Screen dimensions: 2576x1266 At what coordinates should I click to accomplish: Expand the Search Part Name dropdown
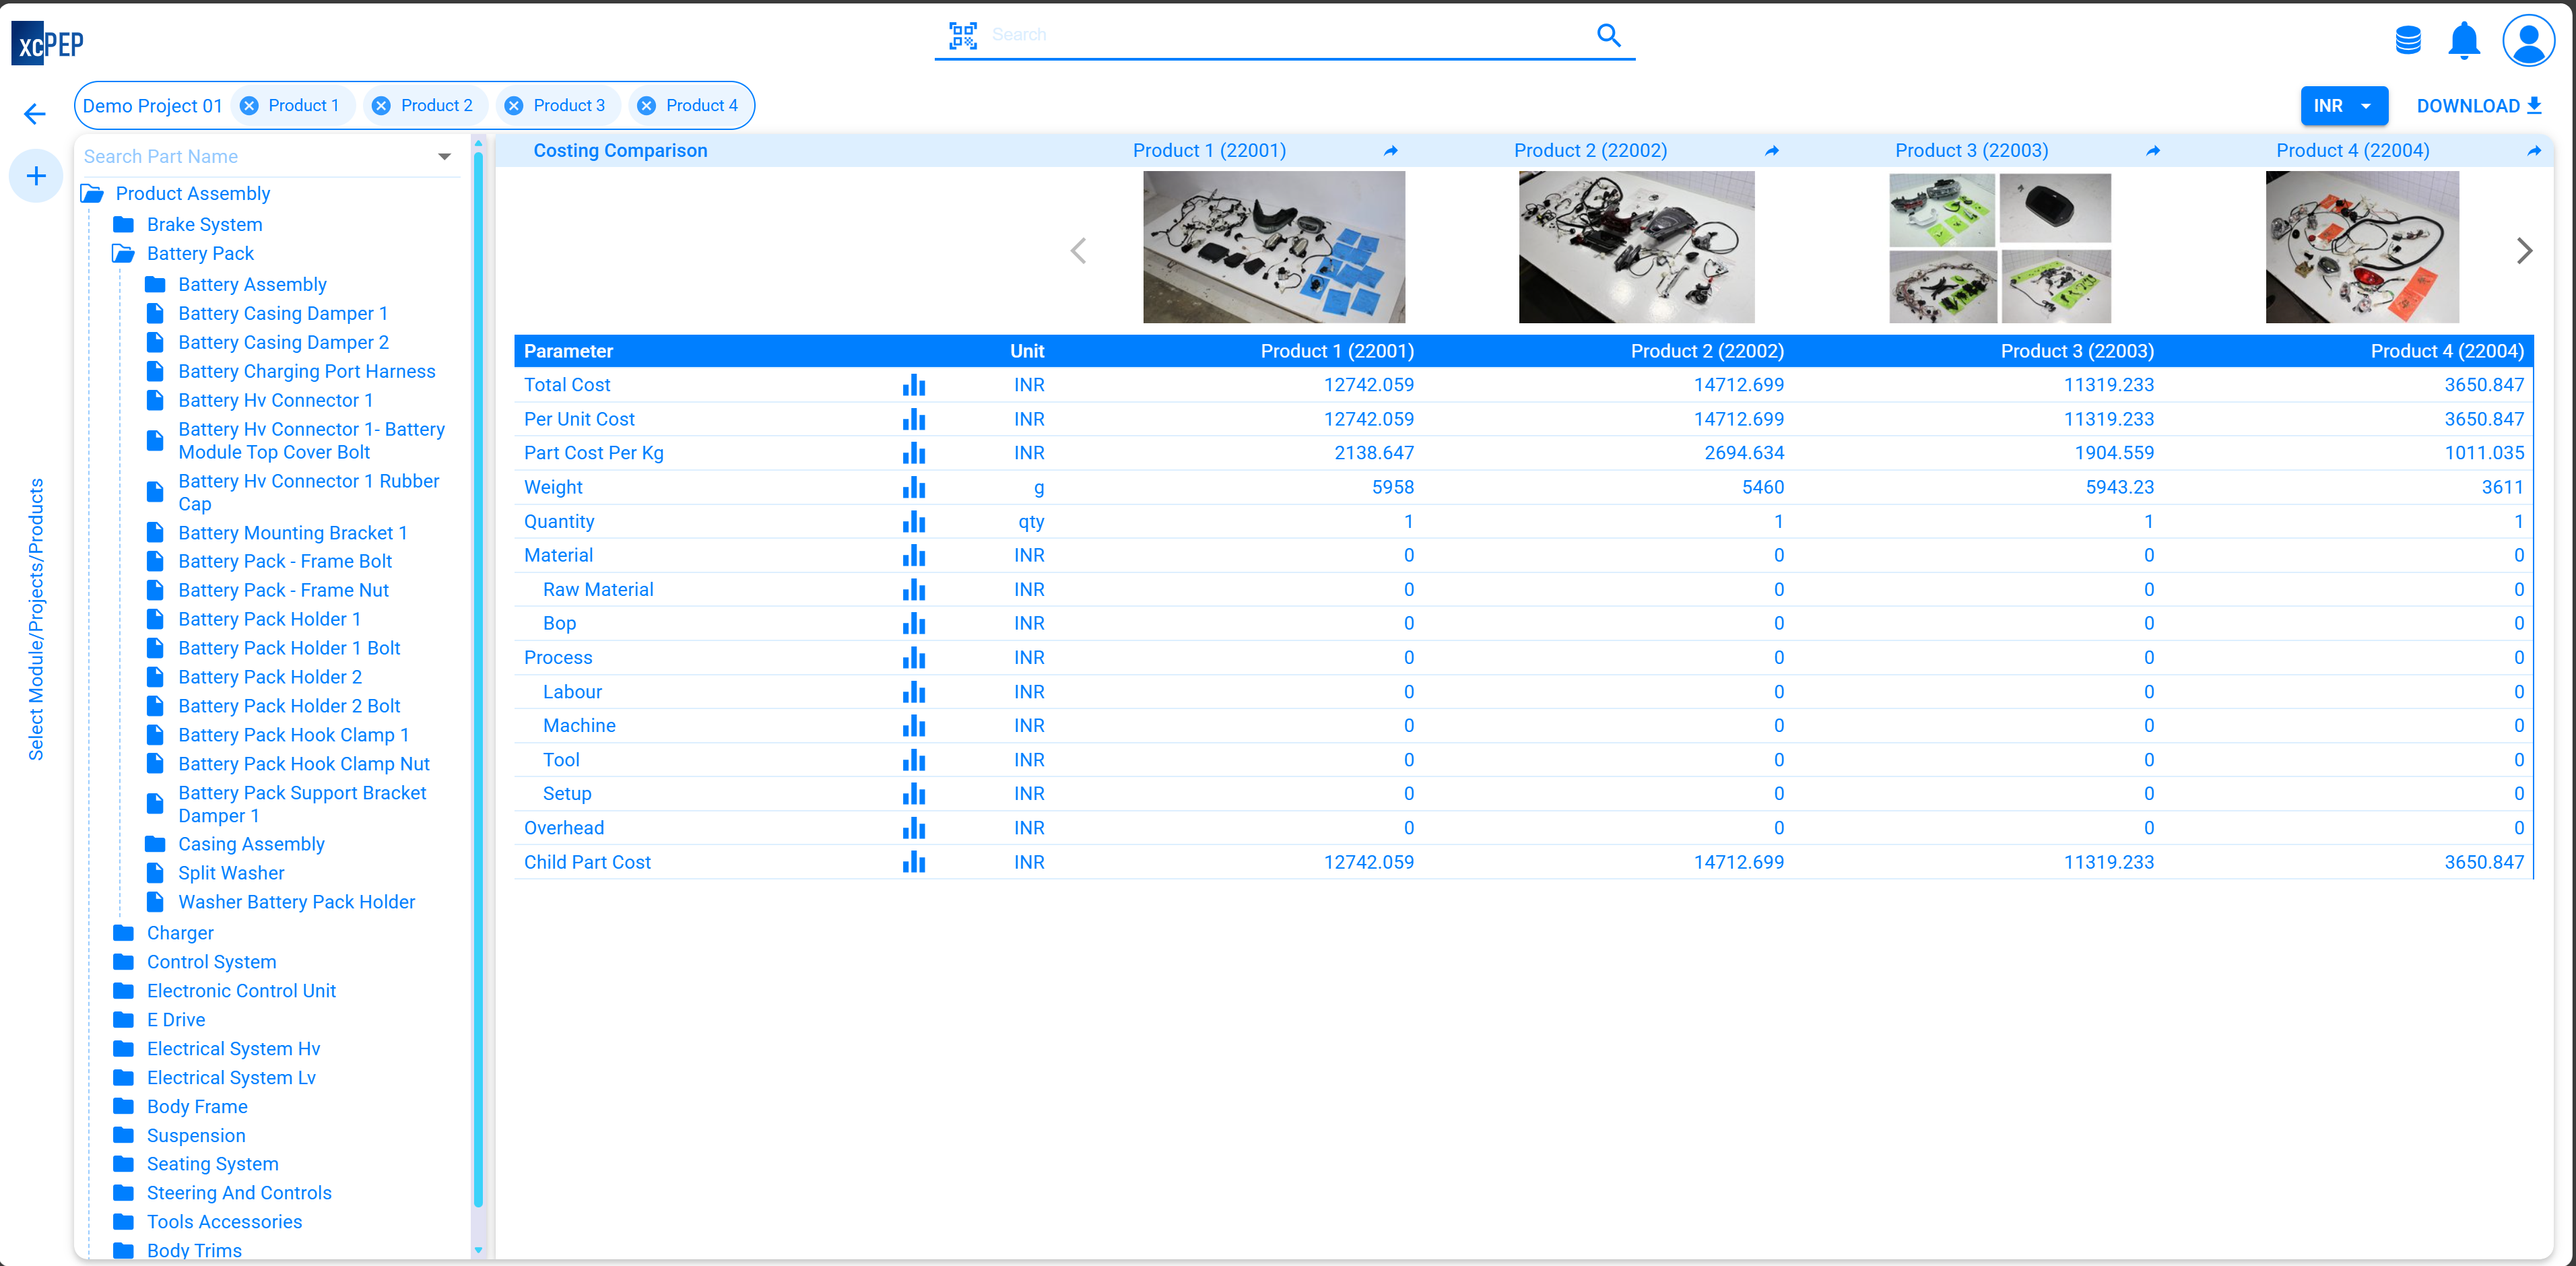pyautogui.click(x=443, y=156)
